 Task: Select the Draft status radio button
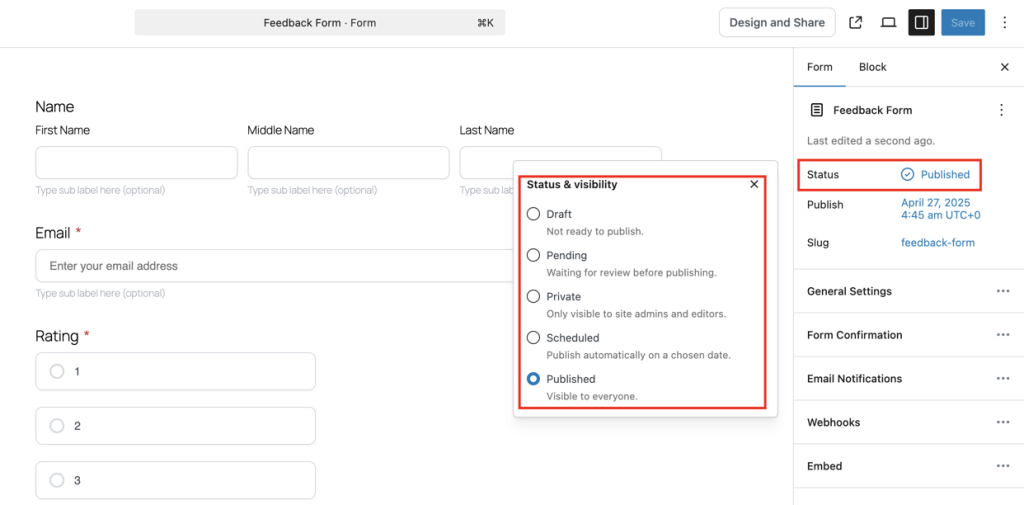point(534,214)
